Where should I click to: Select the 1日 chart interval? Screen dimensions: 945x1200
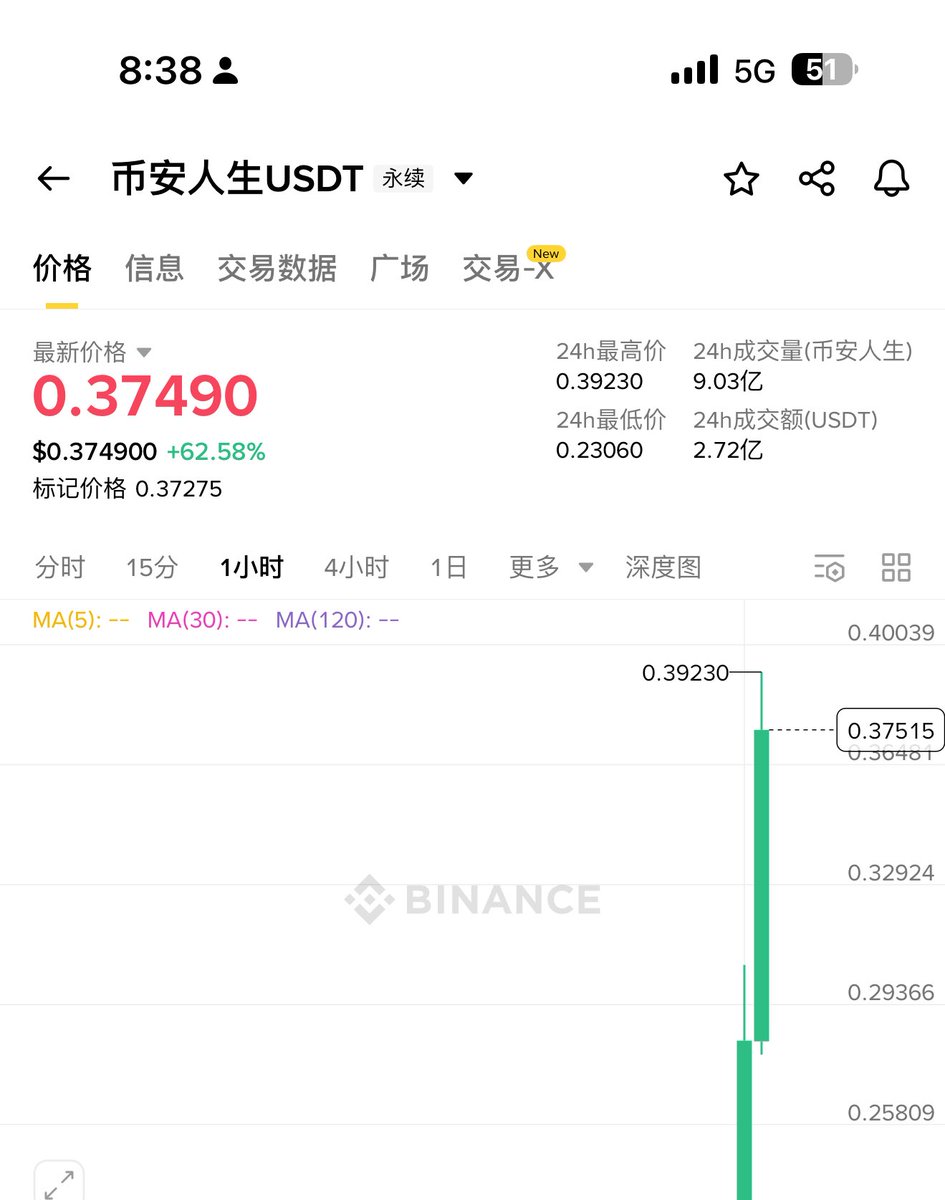pyautogui.click(x=449, y=567)
